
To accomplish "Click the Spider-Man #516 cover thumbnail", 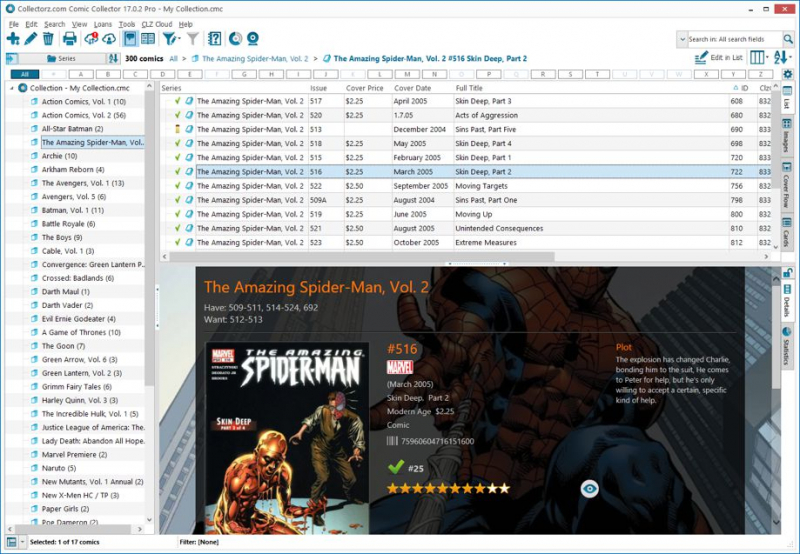I will point(287,438).
